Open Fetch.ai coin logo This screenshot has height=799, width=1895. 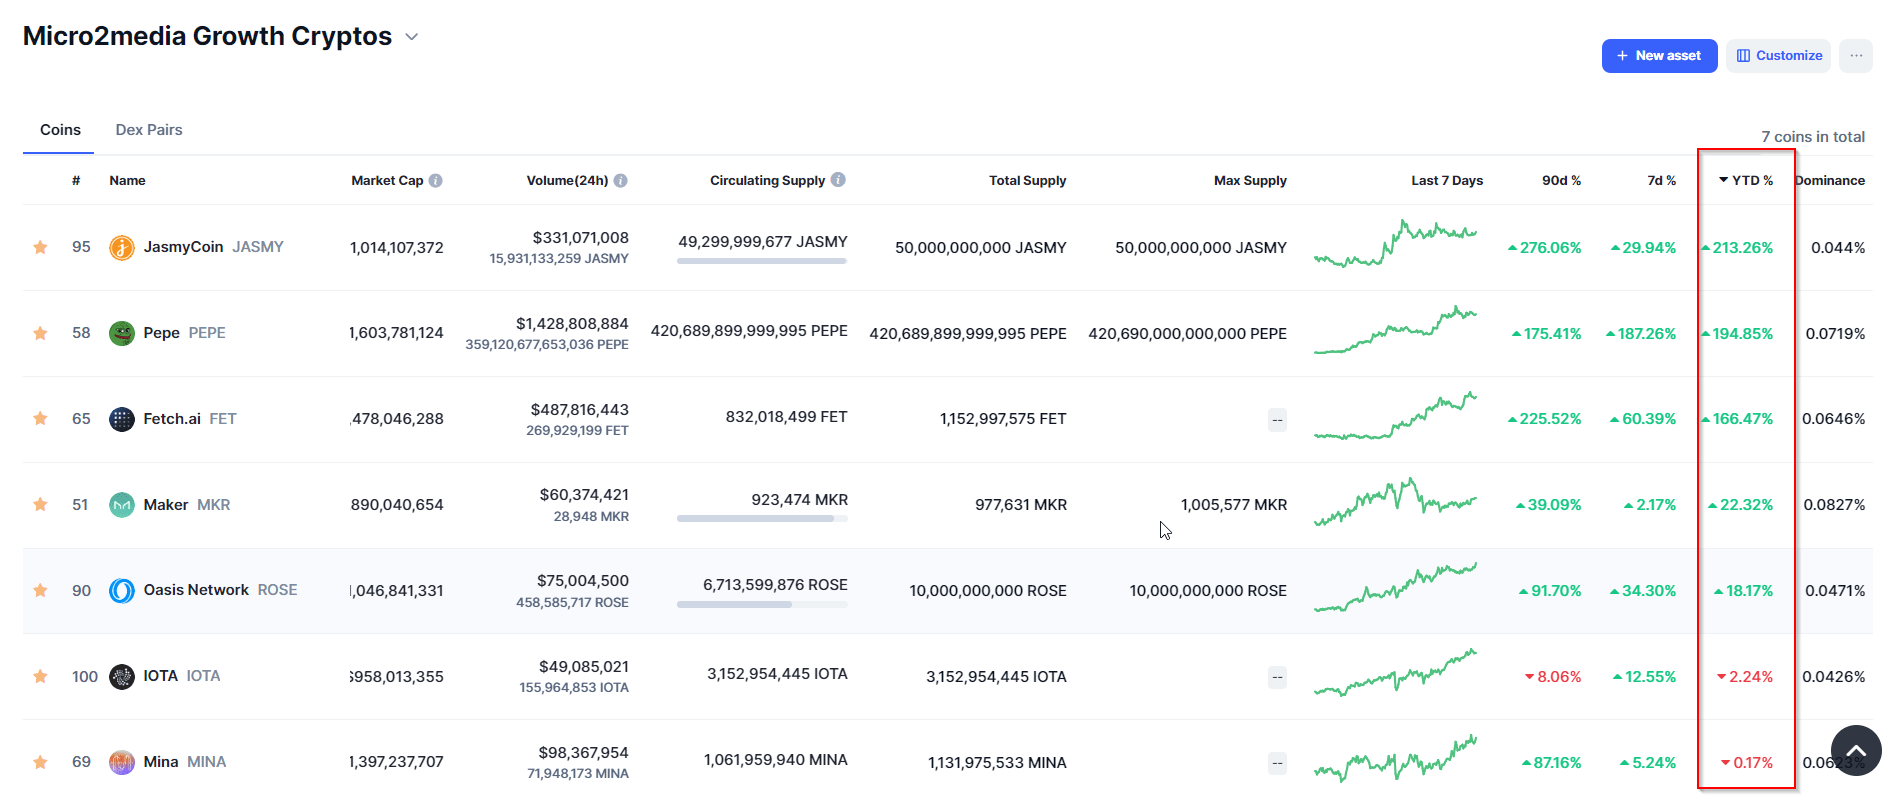[122, 419]
